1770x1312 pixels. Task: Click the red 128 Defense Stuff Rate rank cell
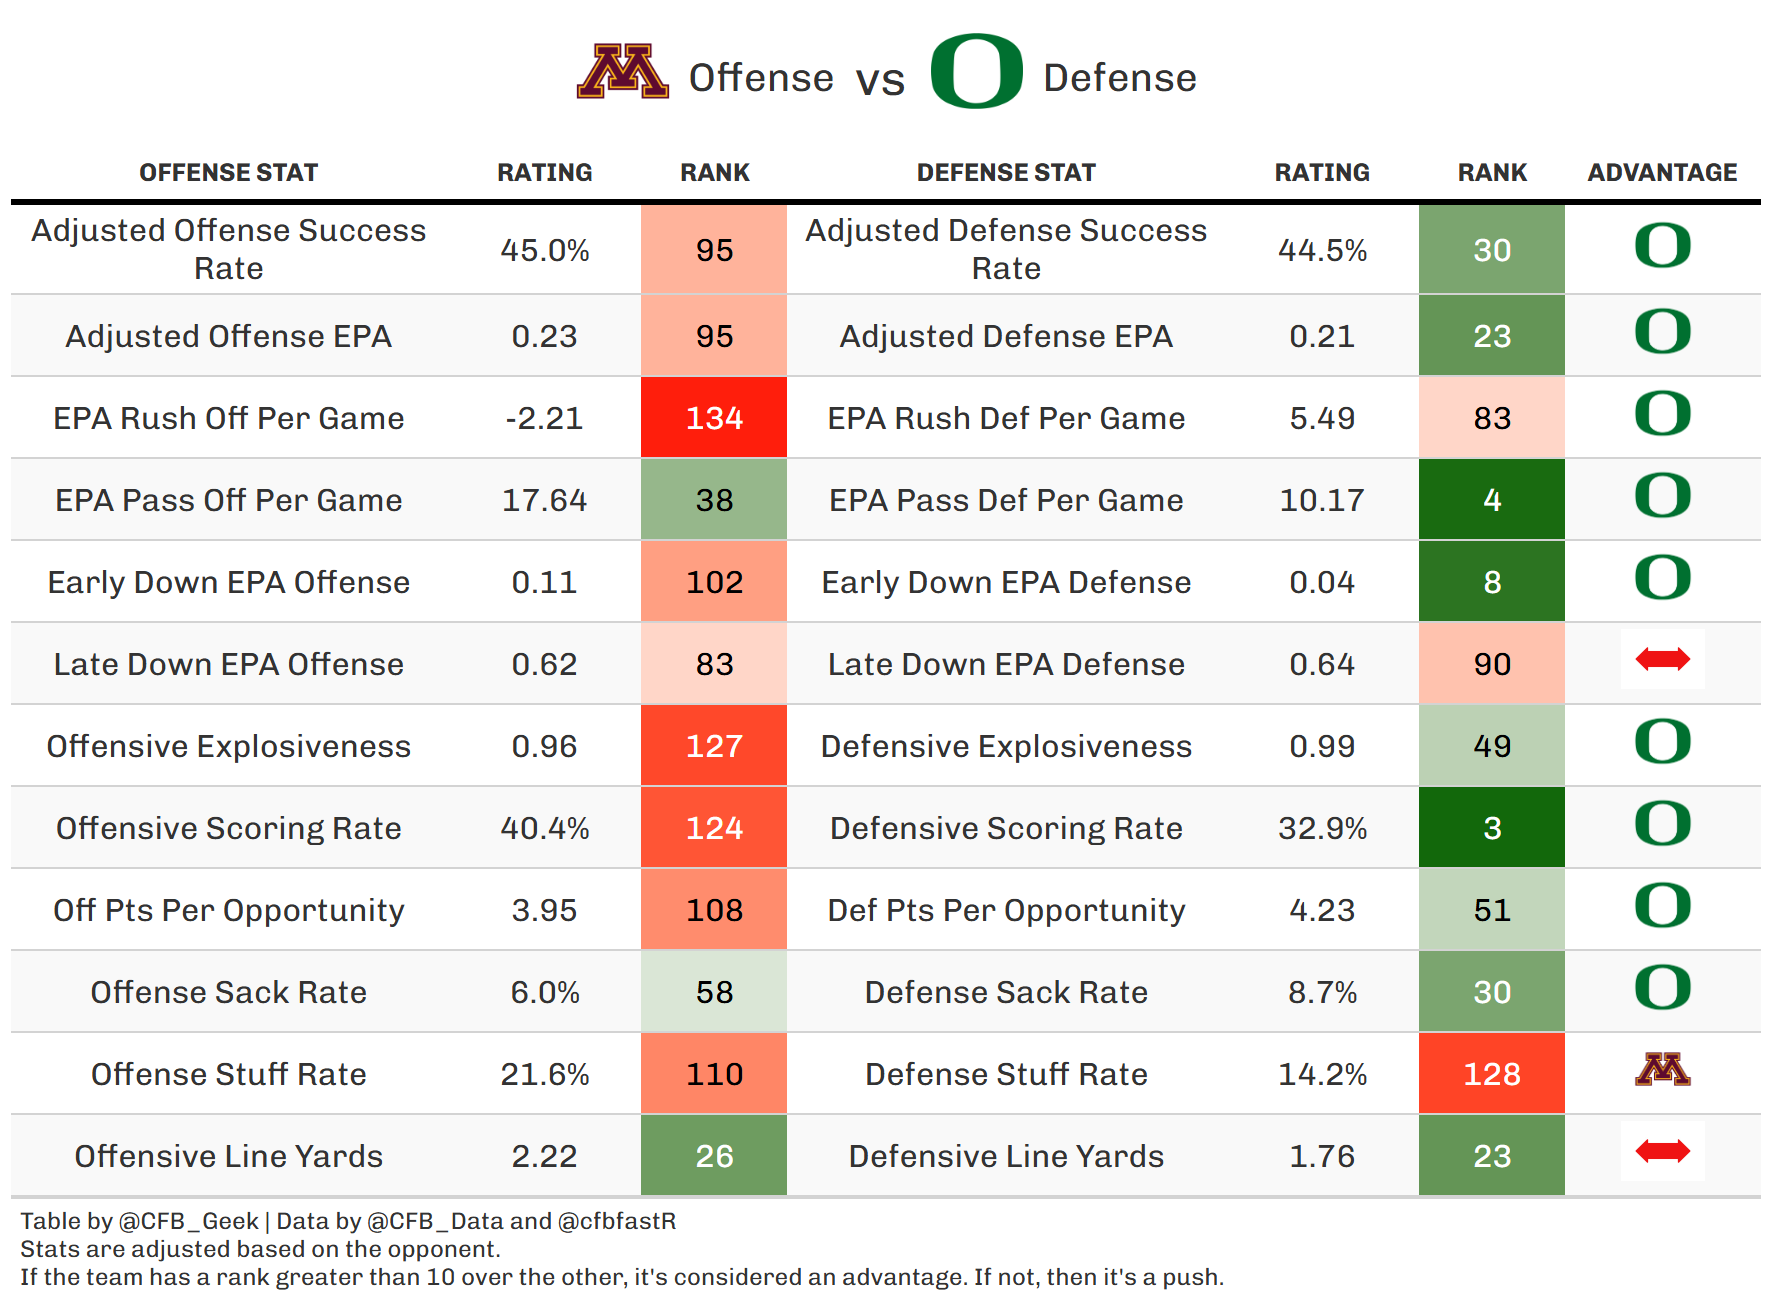pos(1491,1074)
